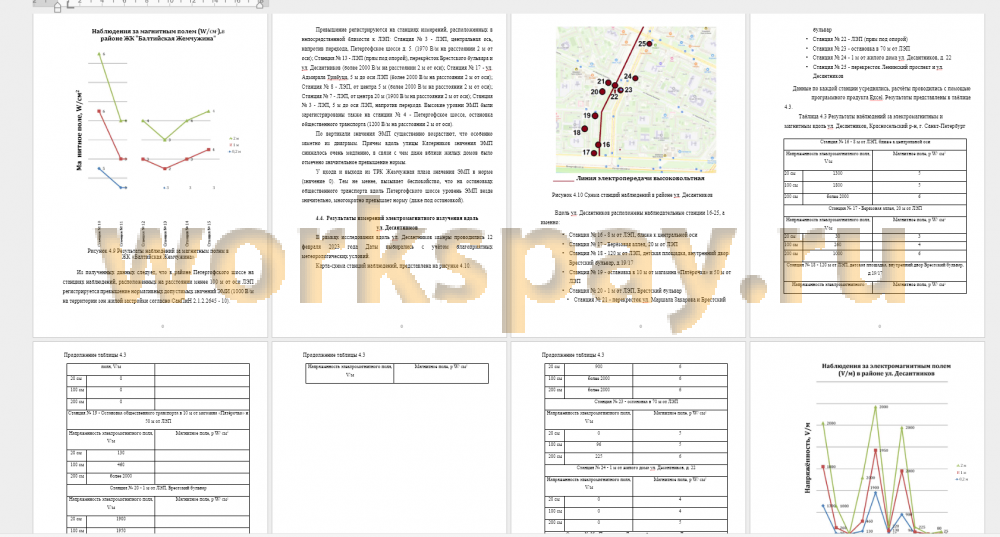Click paragraph starting "Из полученных данных следует"
1000x537 pixels.
[158, 286]
